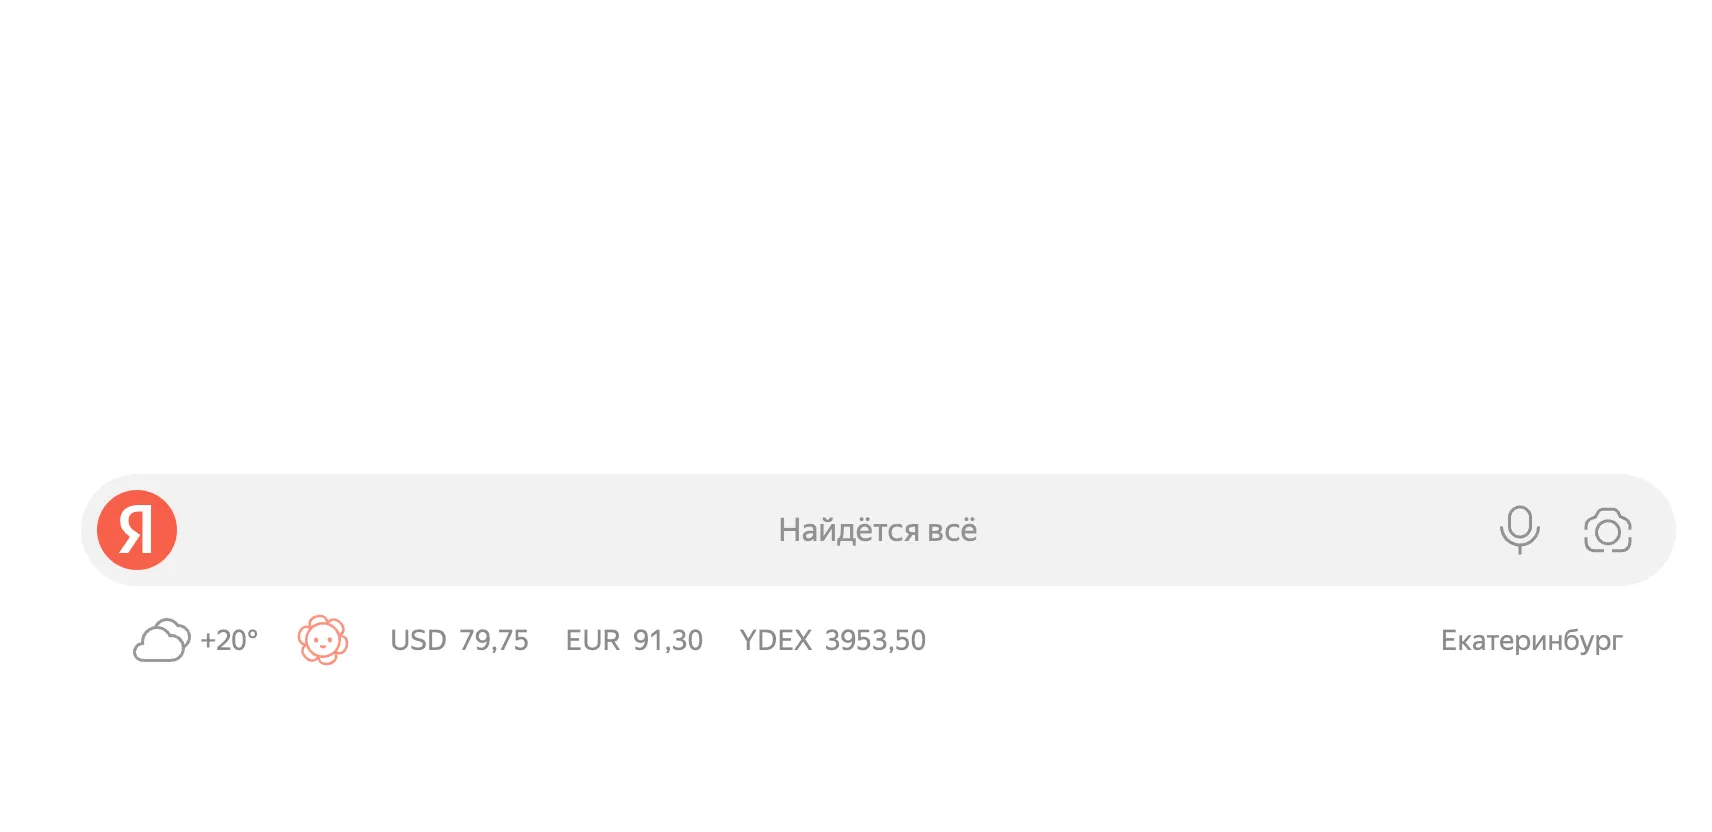Viewport: 1712px width, 832px height.
Task: Click the cloud weather icon
Action: [x=161, y=640]
